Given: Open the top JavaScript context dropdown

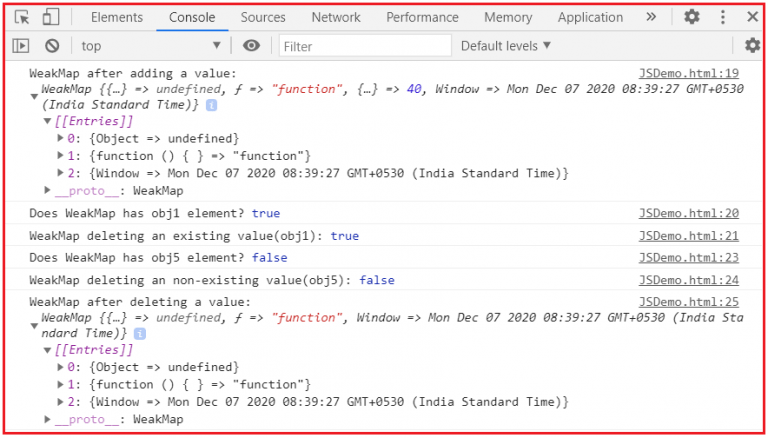Looking at the screenshot, I should point(150,46).
